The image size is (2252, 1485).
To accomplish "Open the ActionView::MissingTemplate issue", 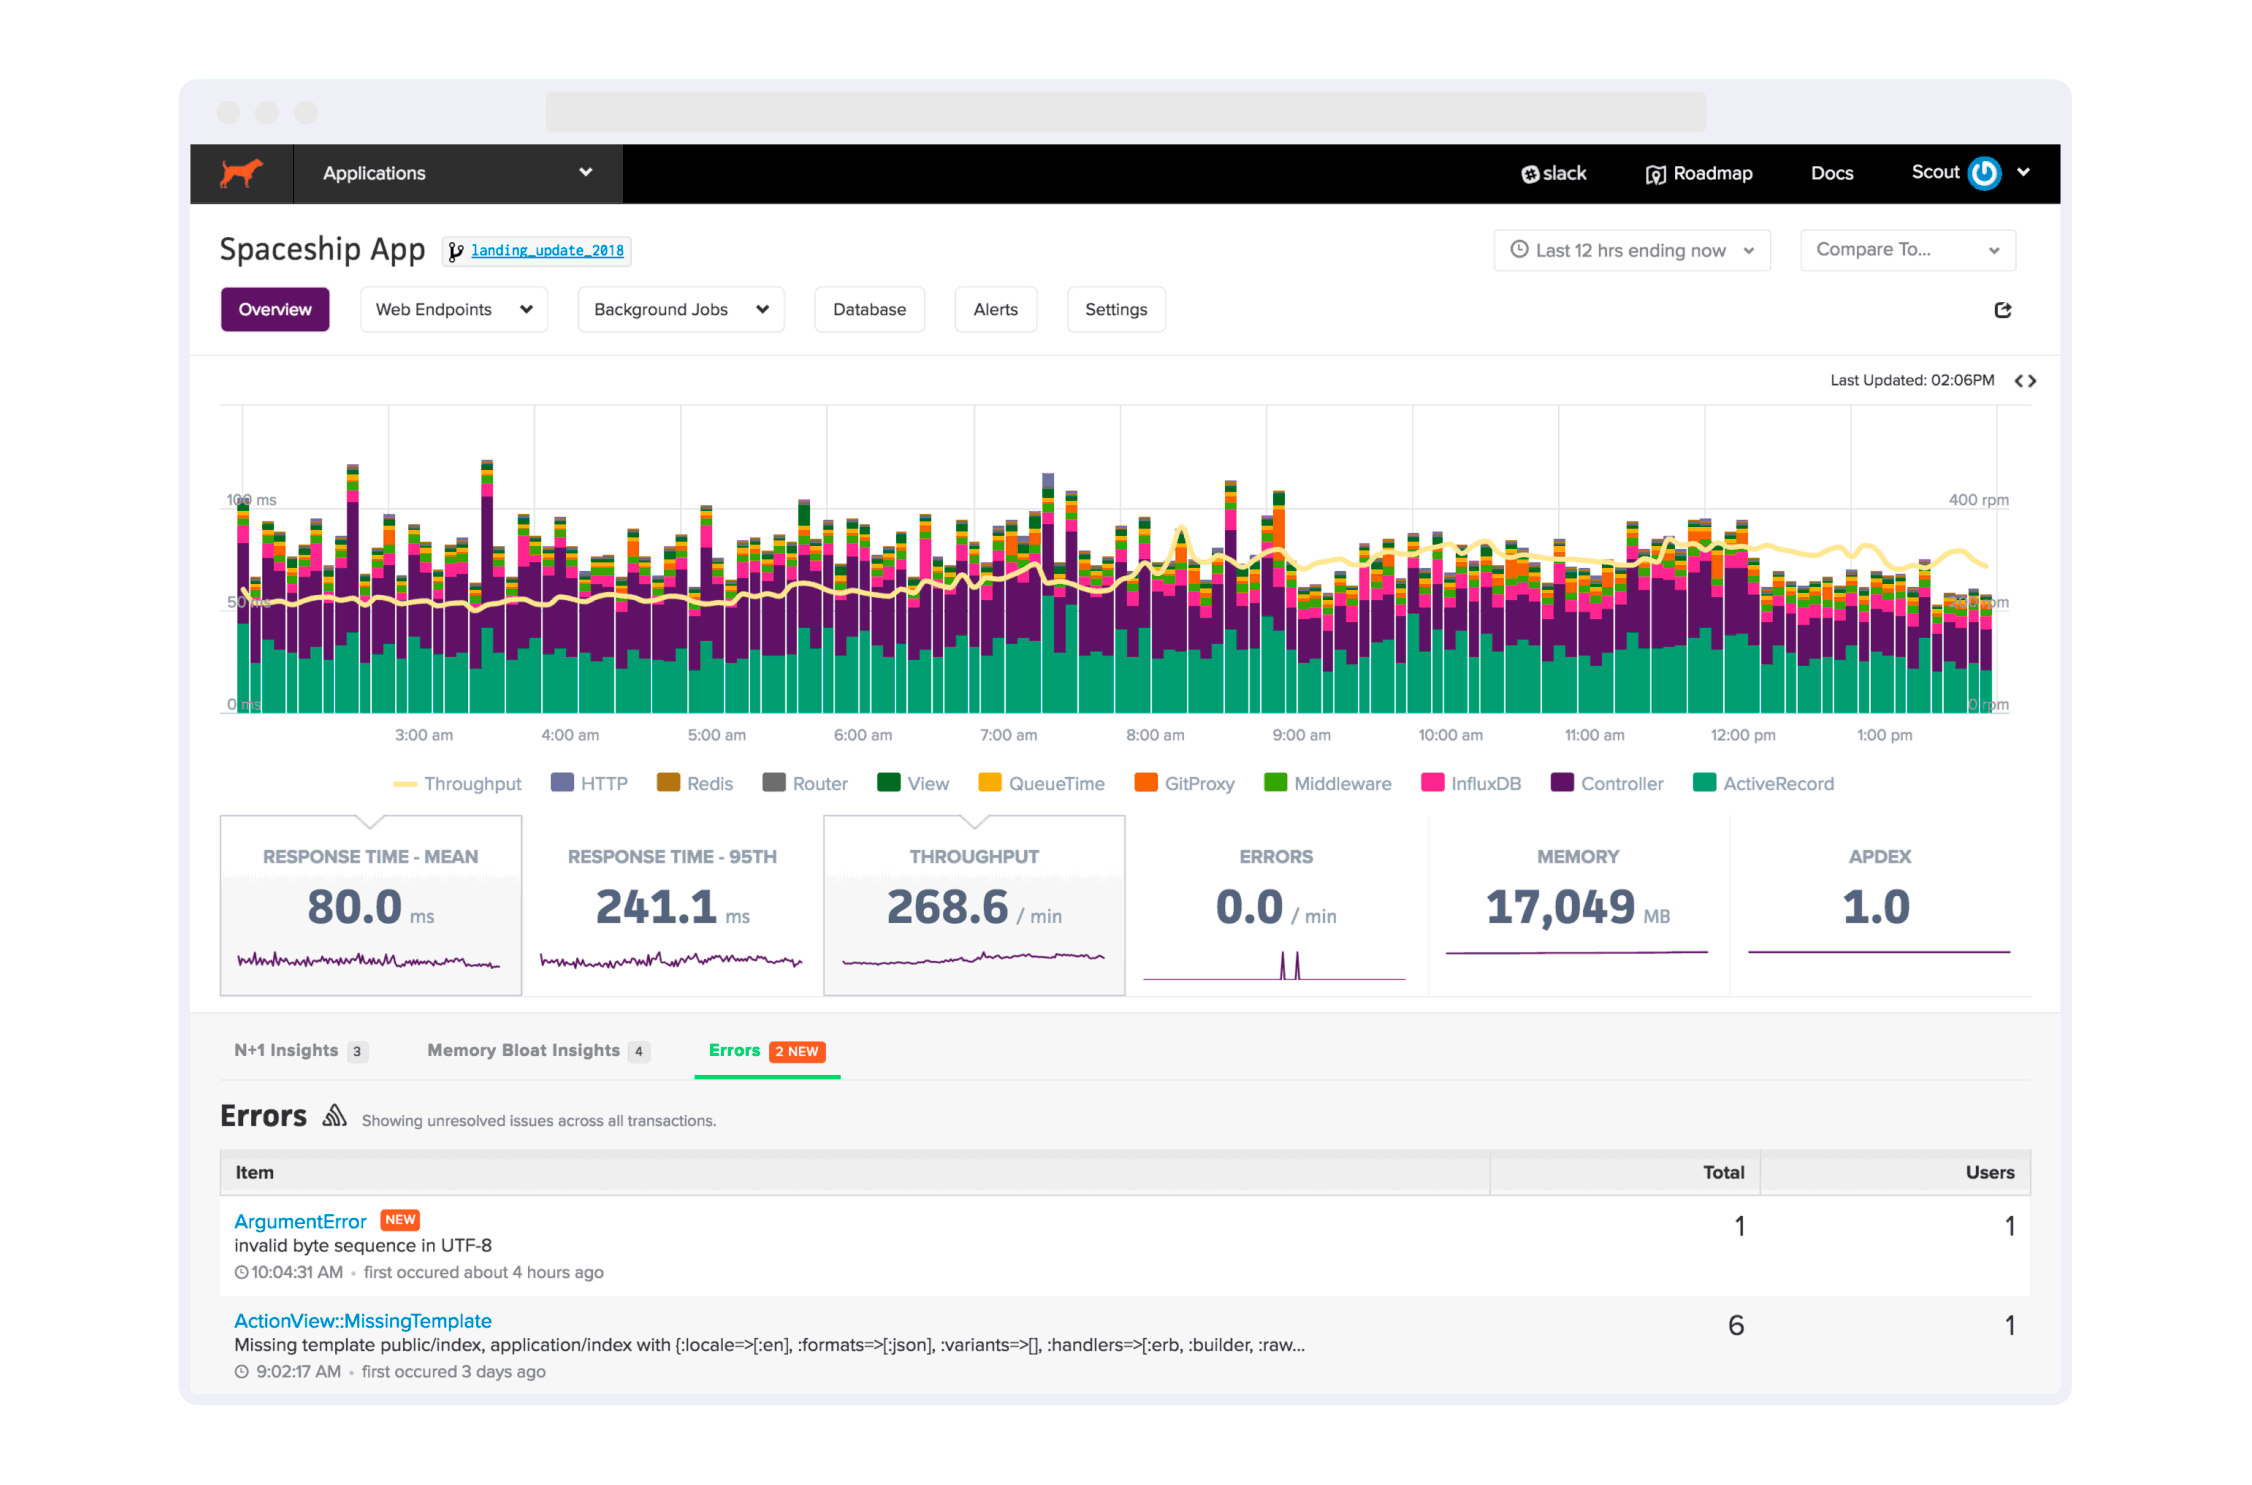I will click(x=363, y=1322).
